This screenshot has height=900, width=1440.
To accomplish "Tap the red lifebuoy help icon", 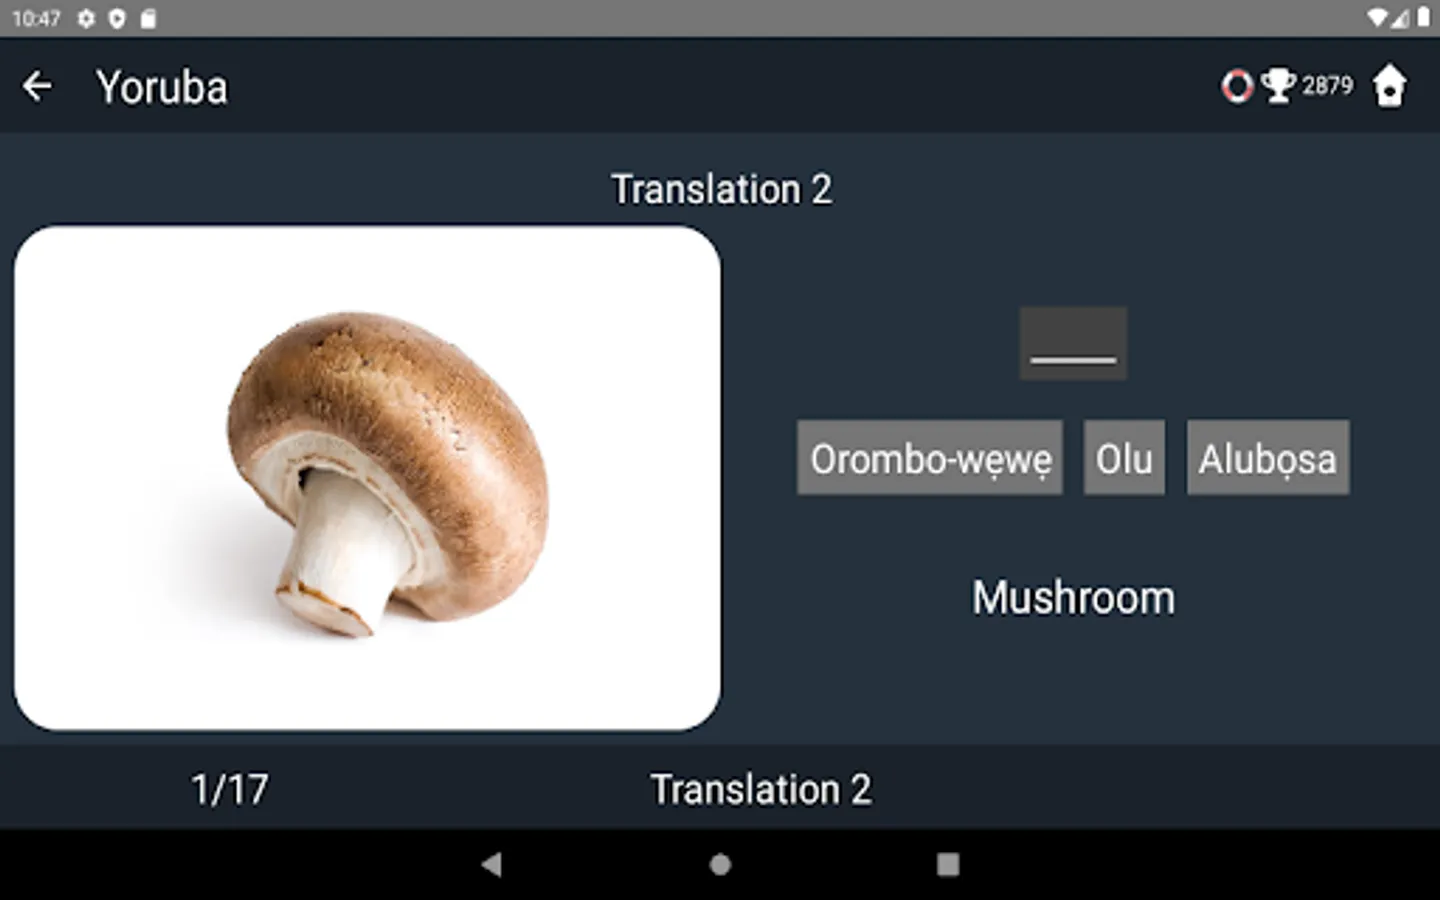I will click(x=1237, y=86).
